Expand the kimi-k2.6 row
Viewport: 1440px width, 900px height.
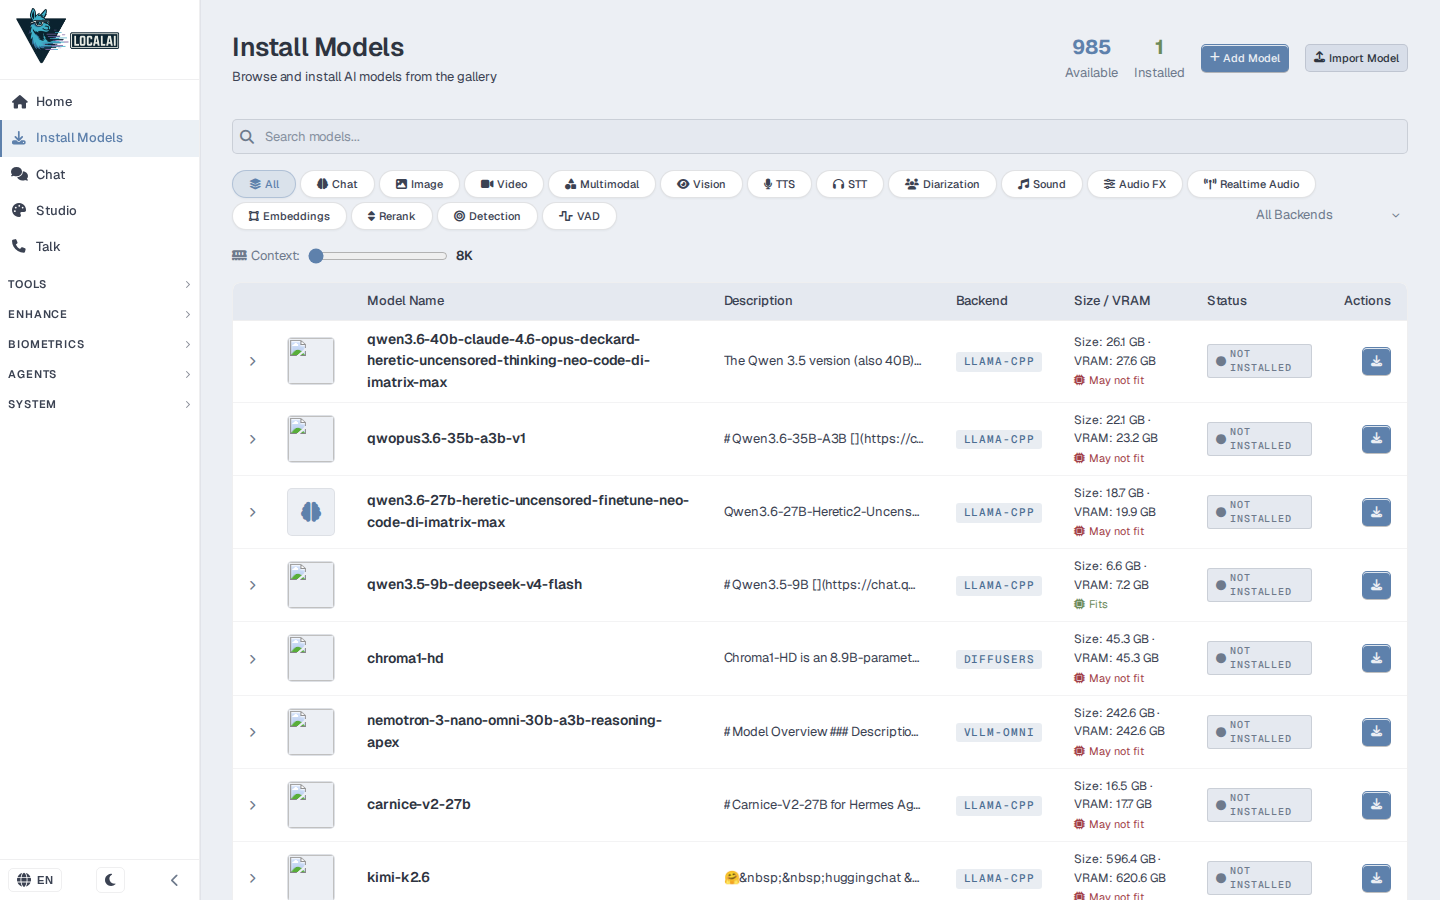253,878
